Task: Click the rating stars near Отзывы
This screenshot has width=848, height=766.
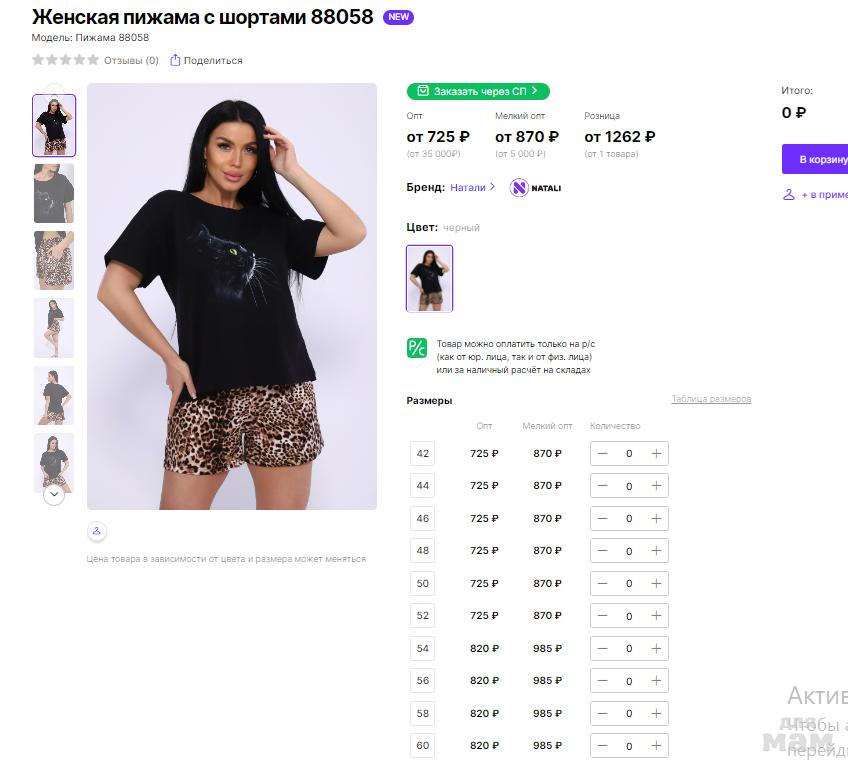Action: click(65, 60)
